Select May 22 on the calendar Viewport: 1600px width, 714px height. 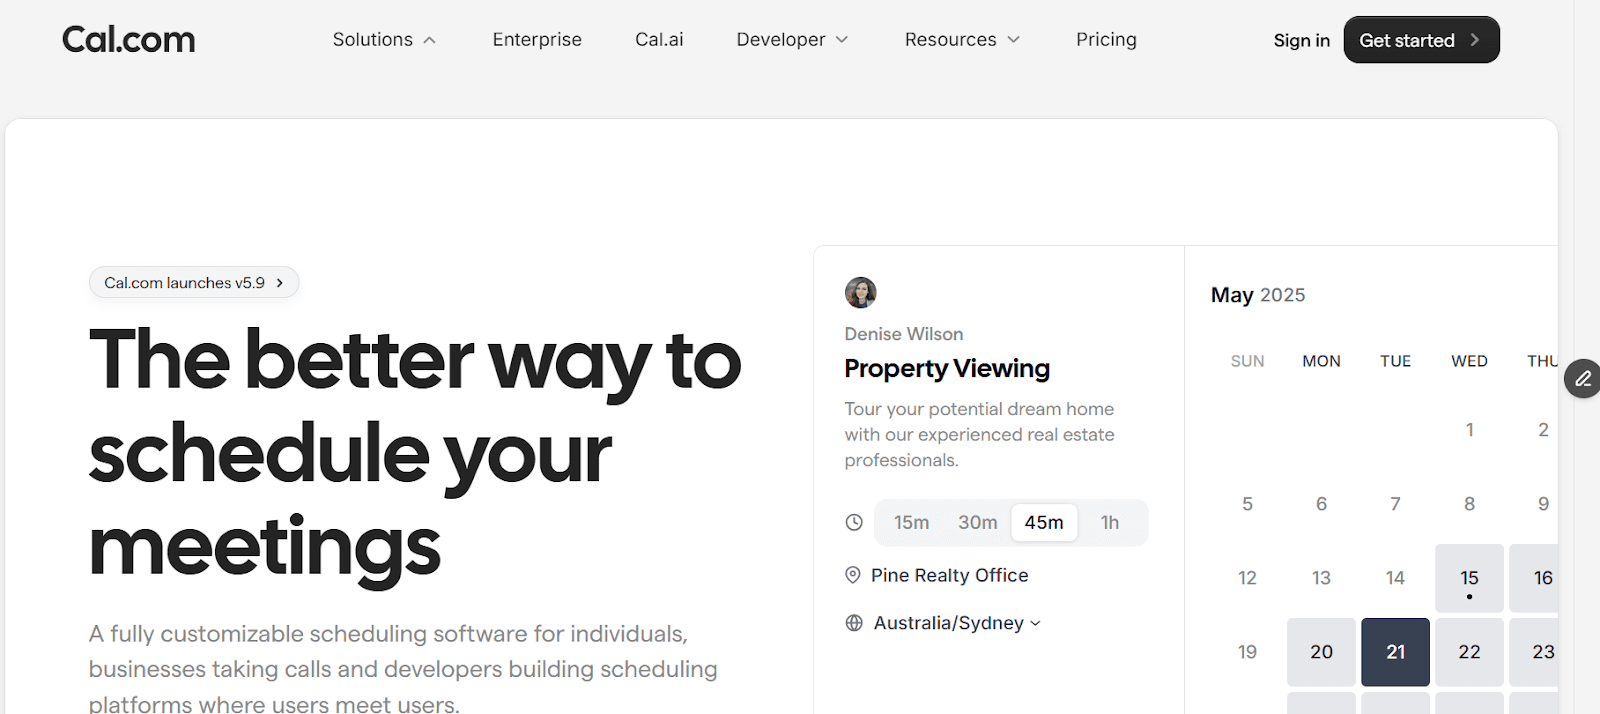1469,652
